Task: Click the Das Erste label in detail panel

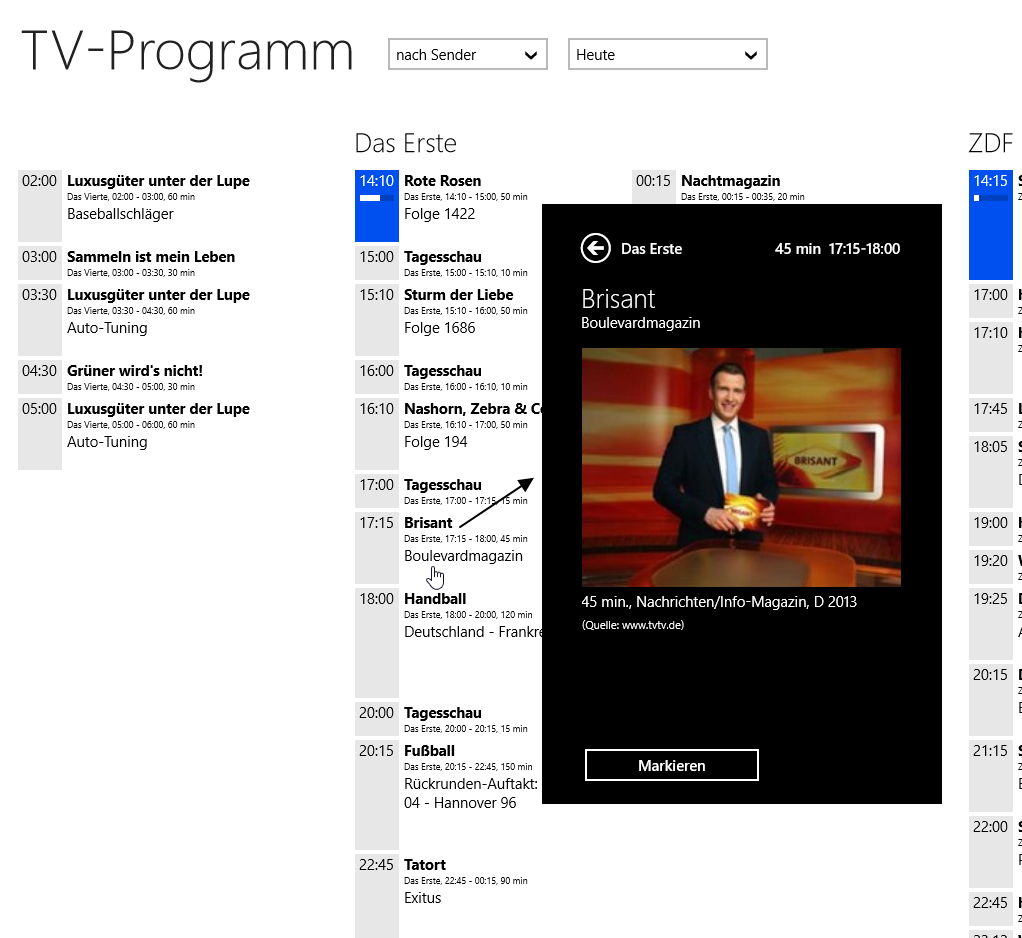Action: point(651,248)
